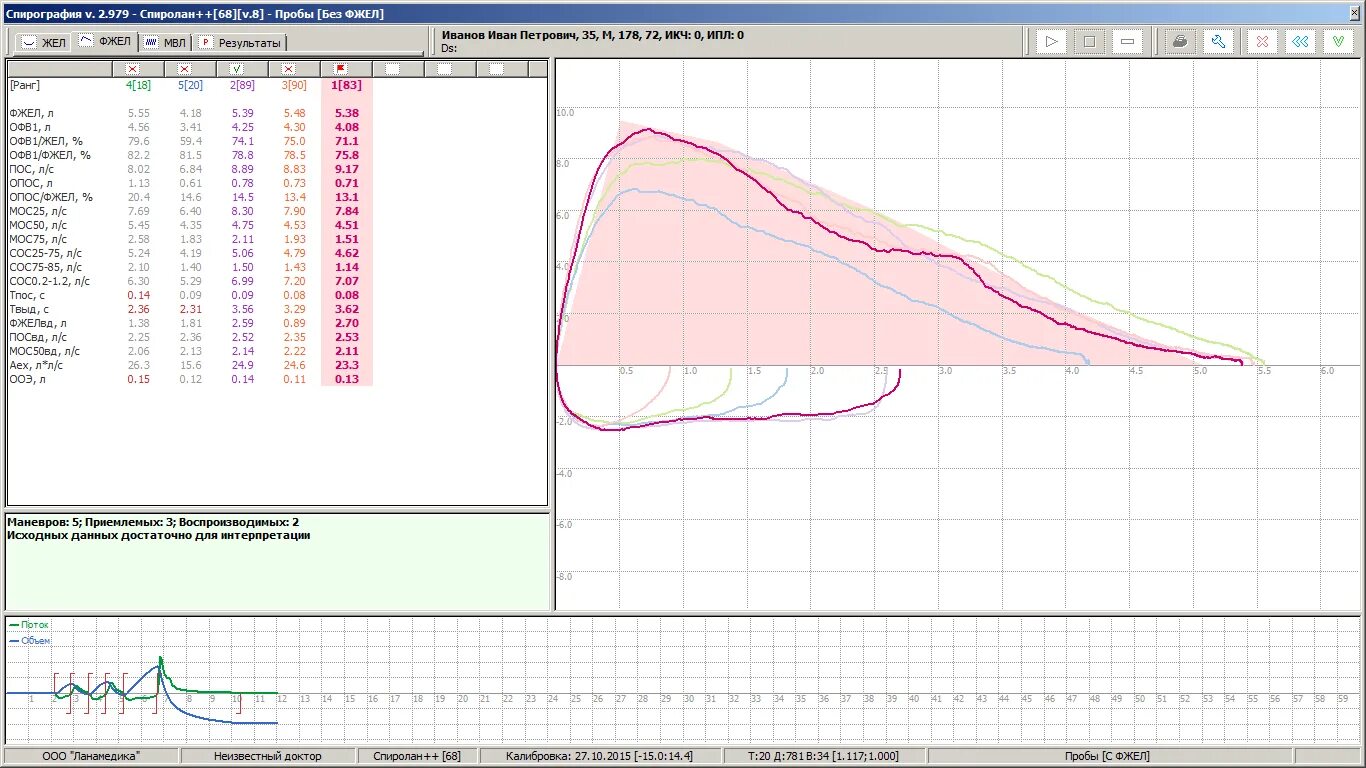Reject test with red X toolbar button

tap(1263, 42)
